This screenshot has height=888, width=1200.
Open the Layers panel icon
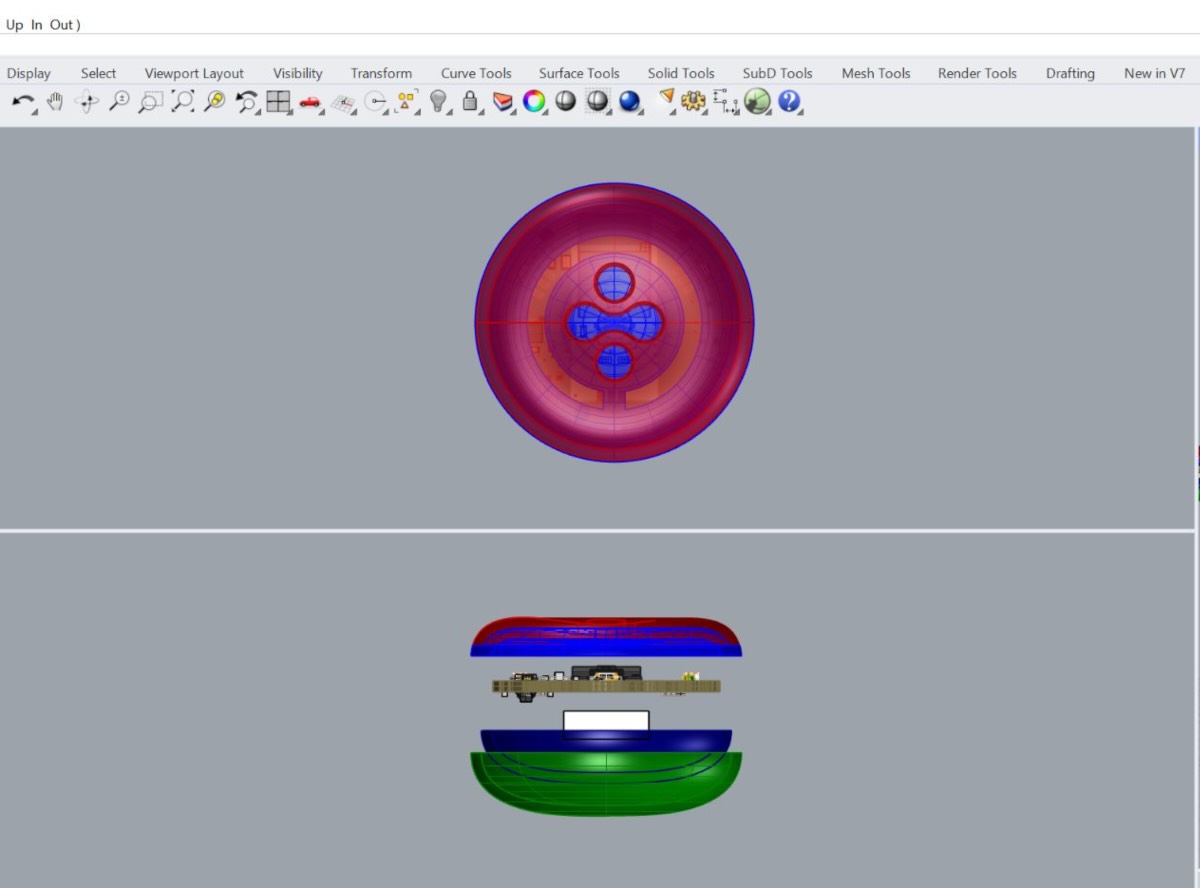coord(503,101)
